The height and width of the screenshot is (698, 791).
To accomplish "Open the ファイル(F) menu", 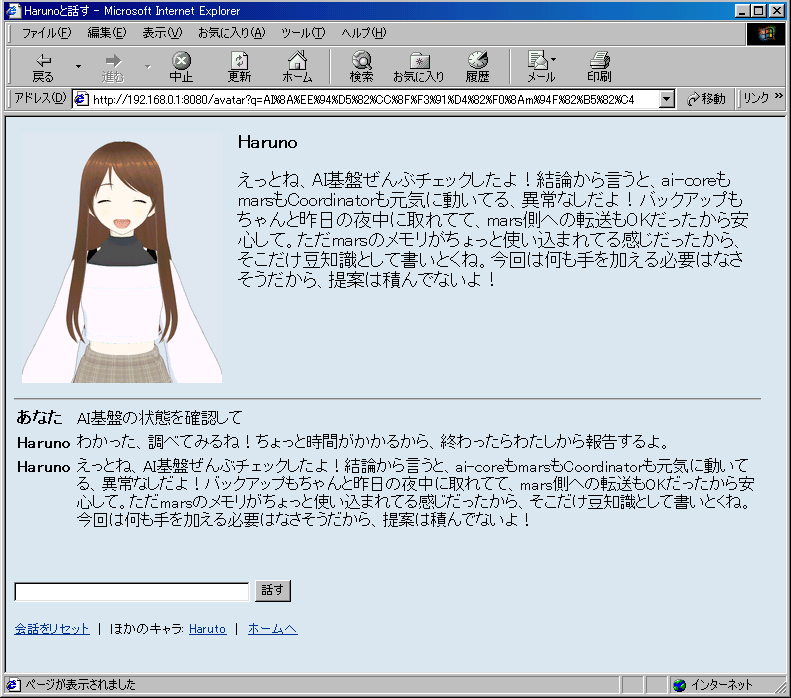I will click(46, 33).
